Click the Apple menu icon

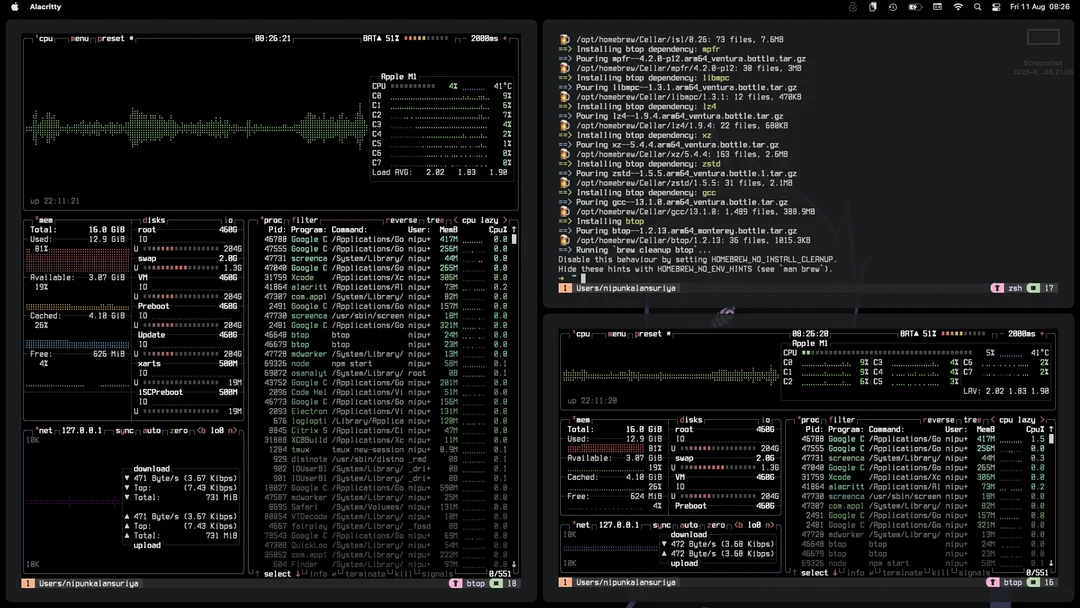coord(13,7)
